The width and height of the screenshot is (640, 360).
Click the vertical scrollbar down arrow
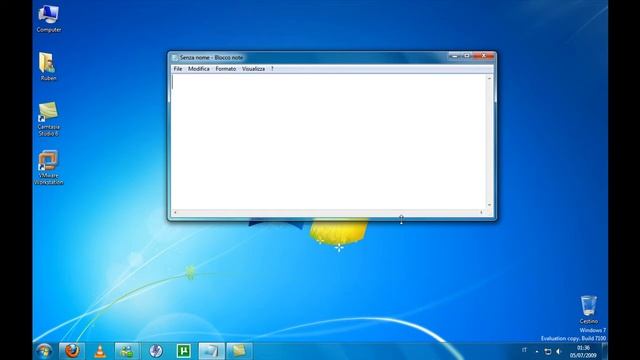point(489,205)
